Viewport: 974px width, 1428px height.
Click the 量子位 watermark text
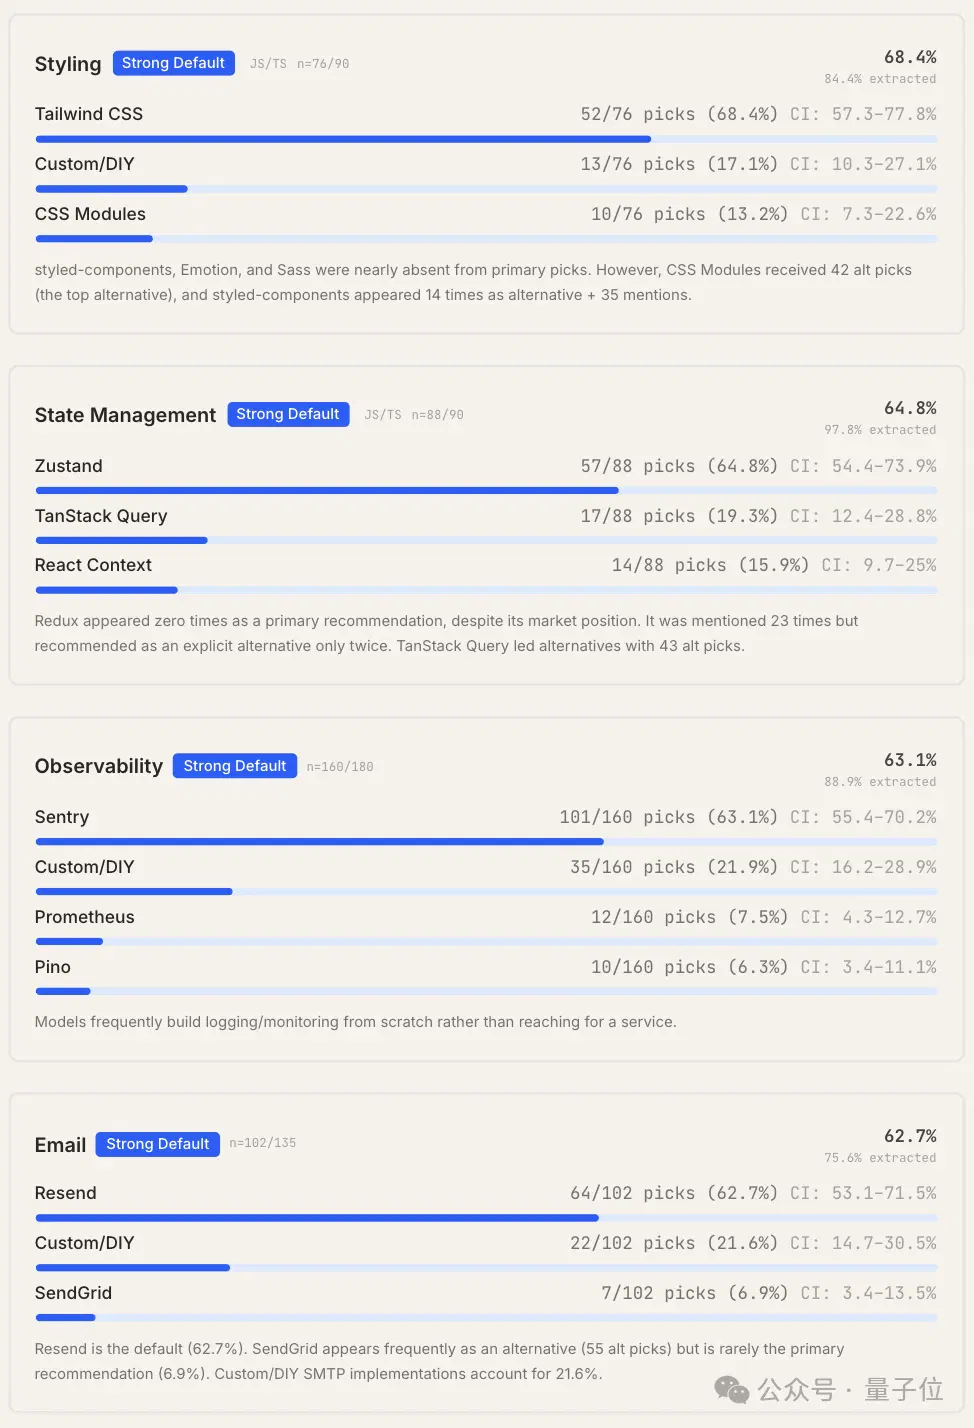pos(904,1390)
